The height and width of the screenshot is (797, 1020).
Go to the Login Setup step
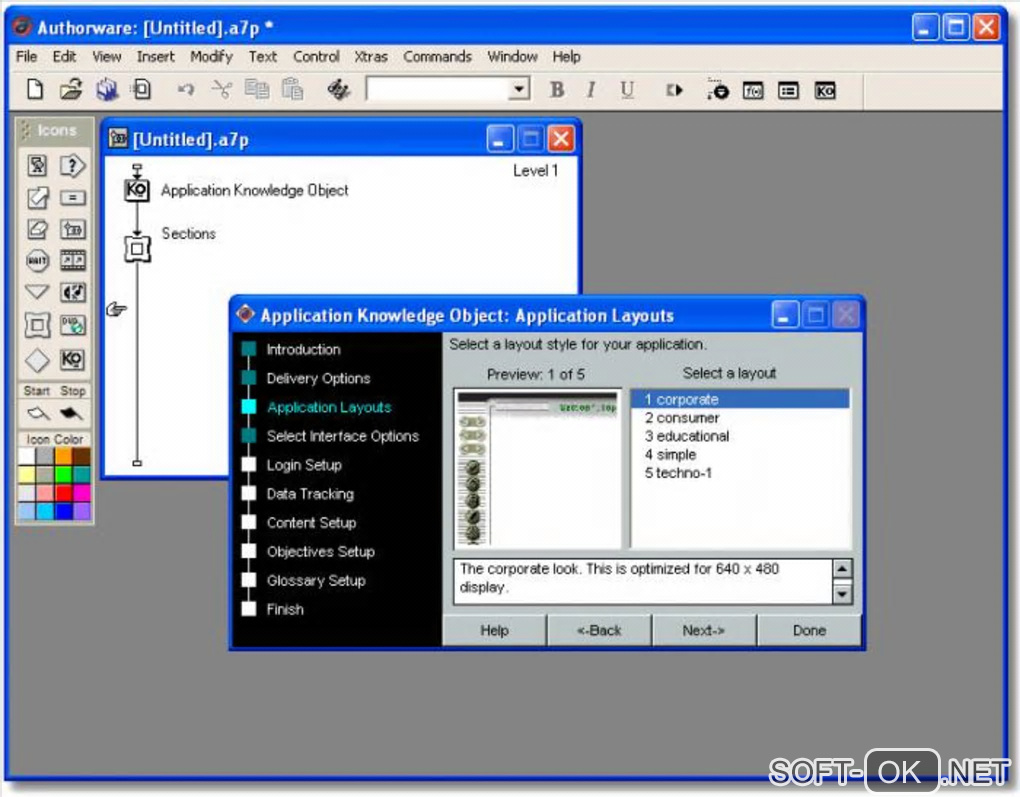[304, 465]
